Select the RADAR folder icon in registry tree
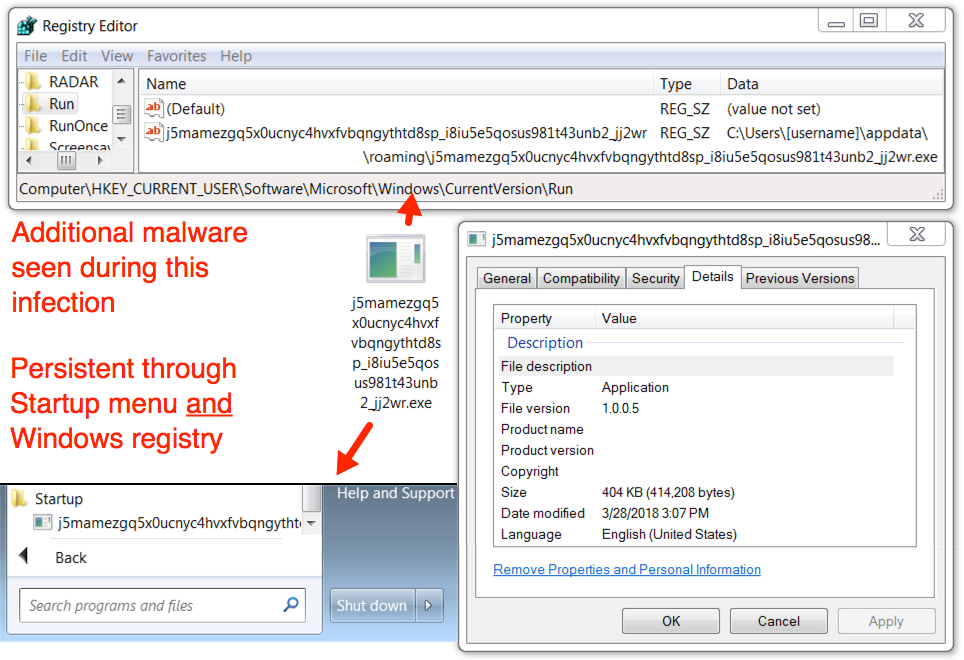Viewport: 964px width, 660px height. coord(33,81)
